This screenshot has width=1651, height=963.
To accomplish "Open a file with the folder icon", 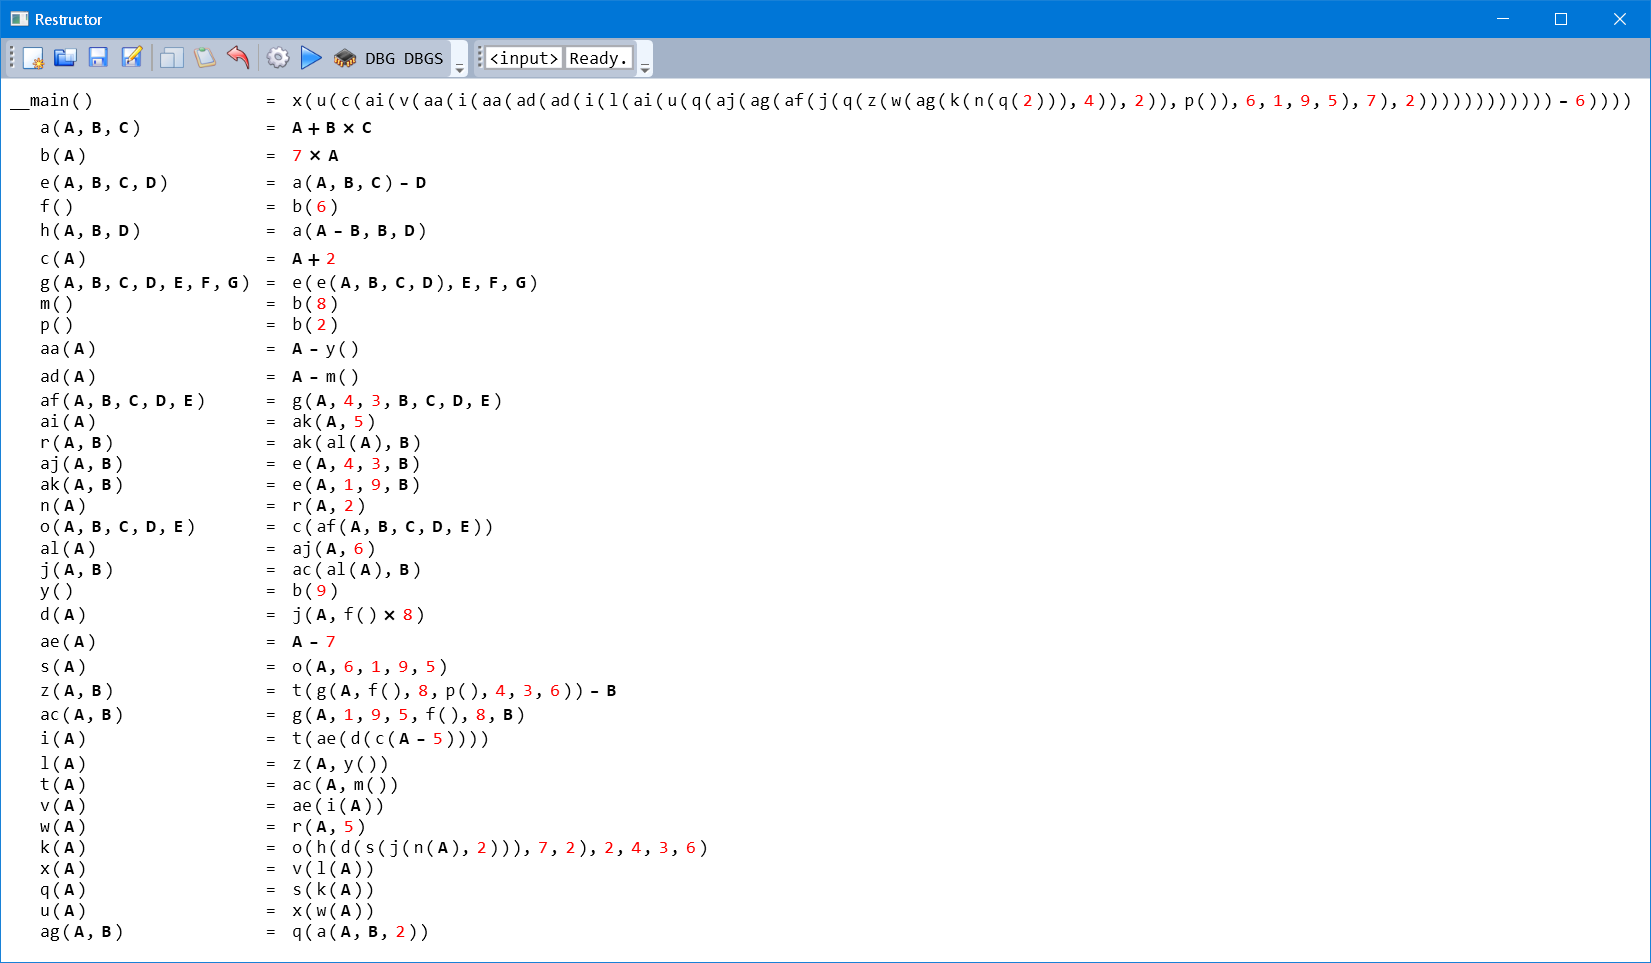I will pyautogui.click(x=65, y=58).
